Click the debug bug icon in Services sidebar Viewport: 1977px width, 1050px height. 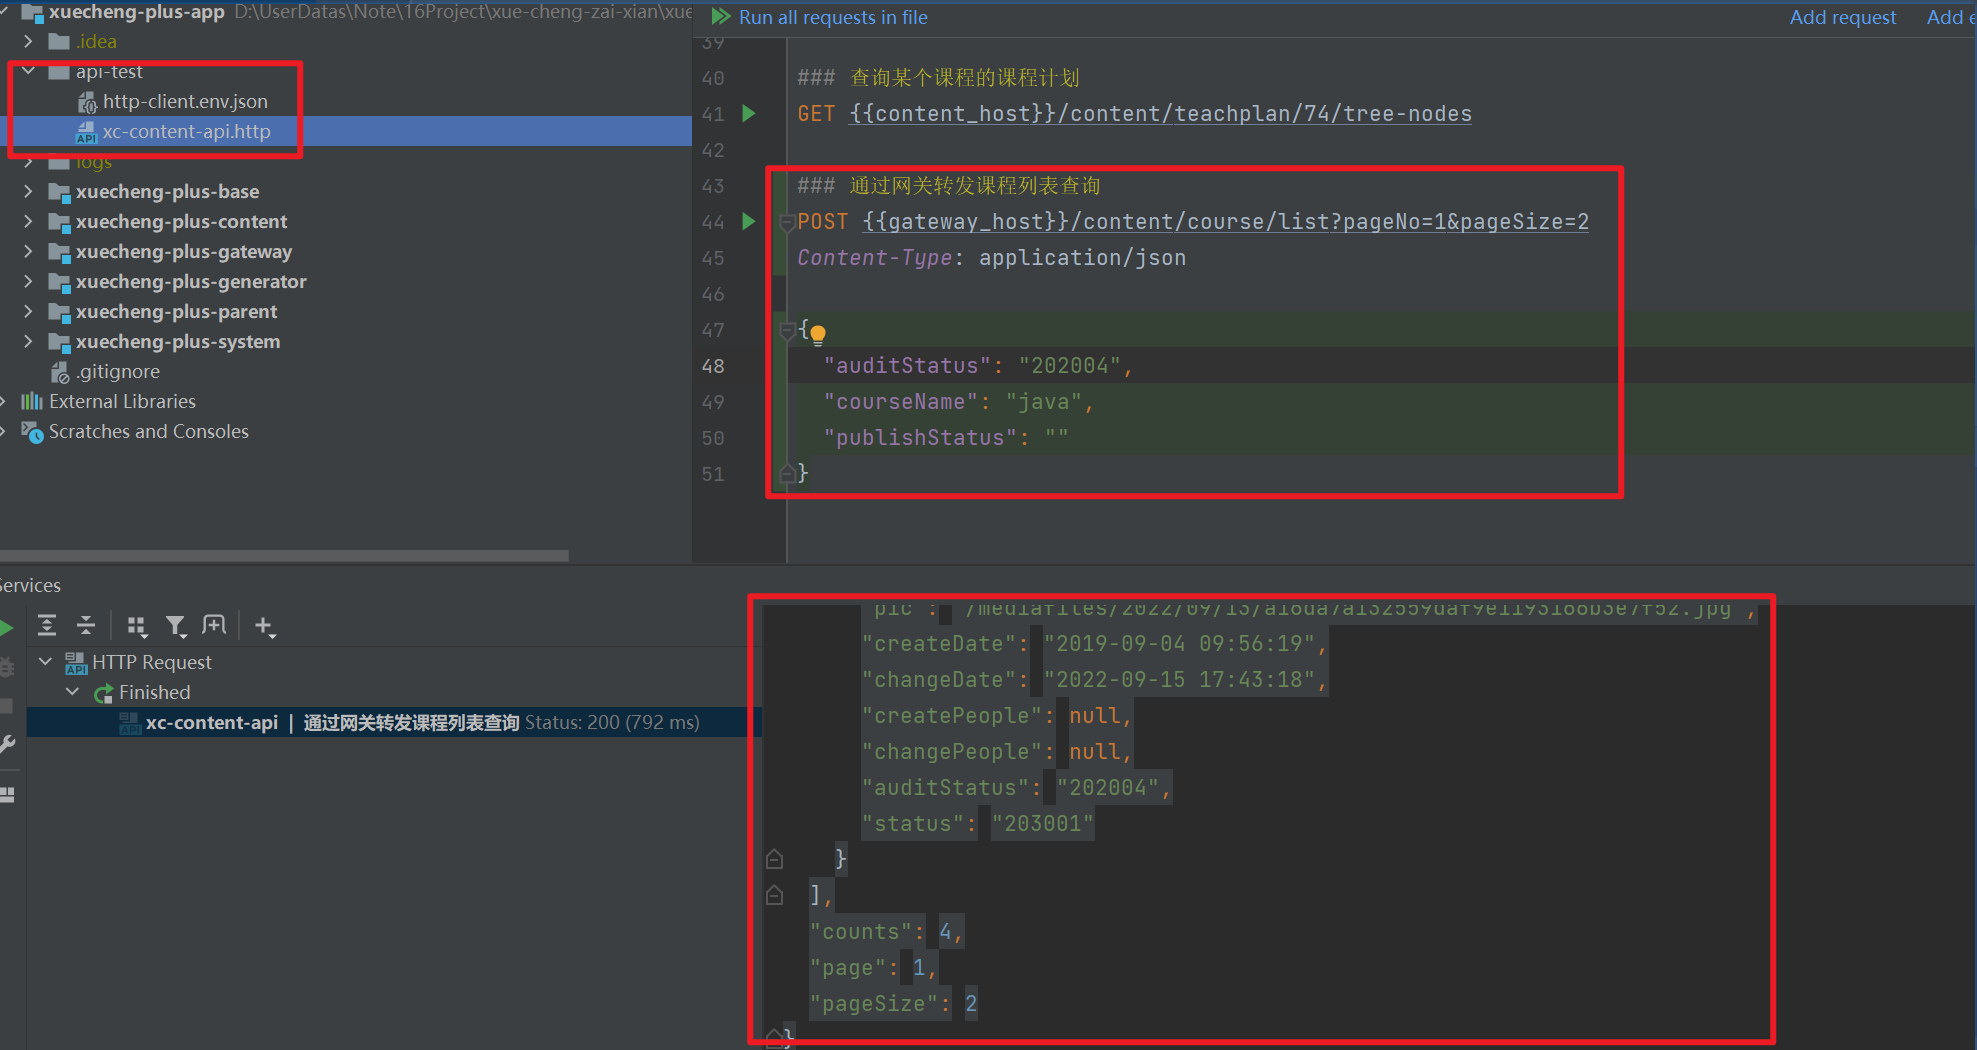[x=6, y=666]
